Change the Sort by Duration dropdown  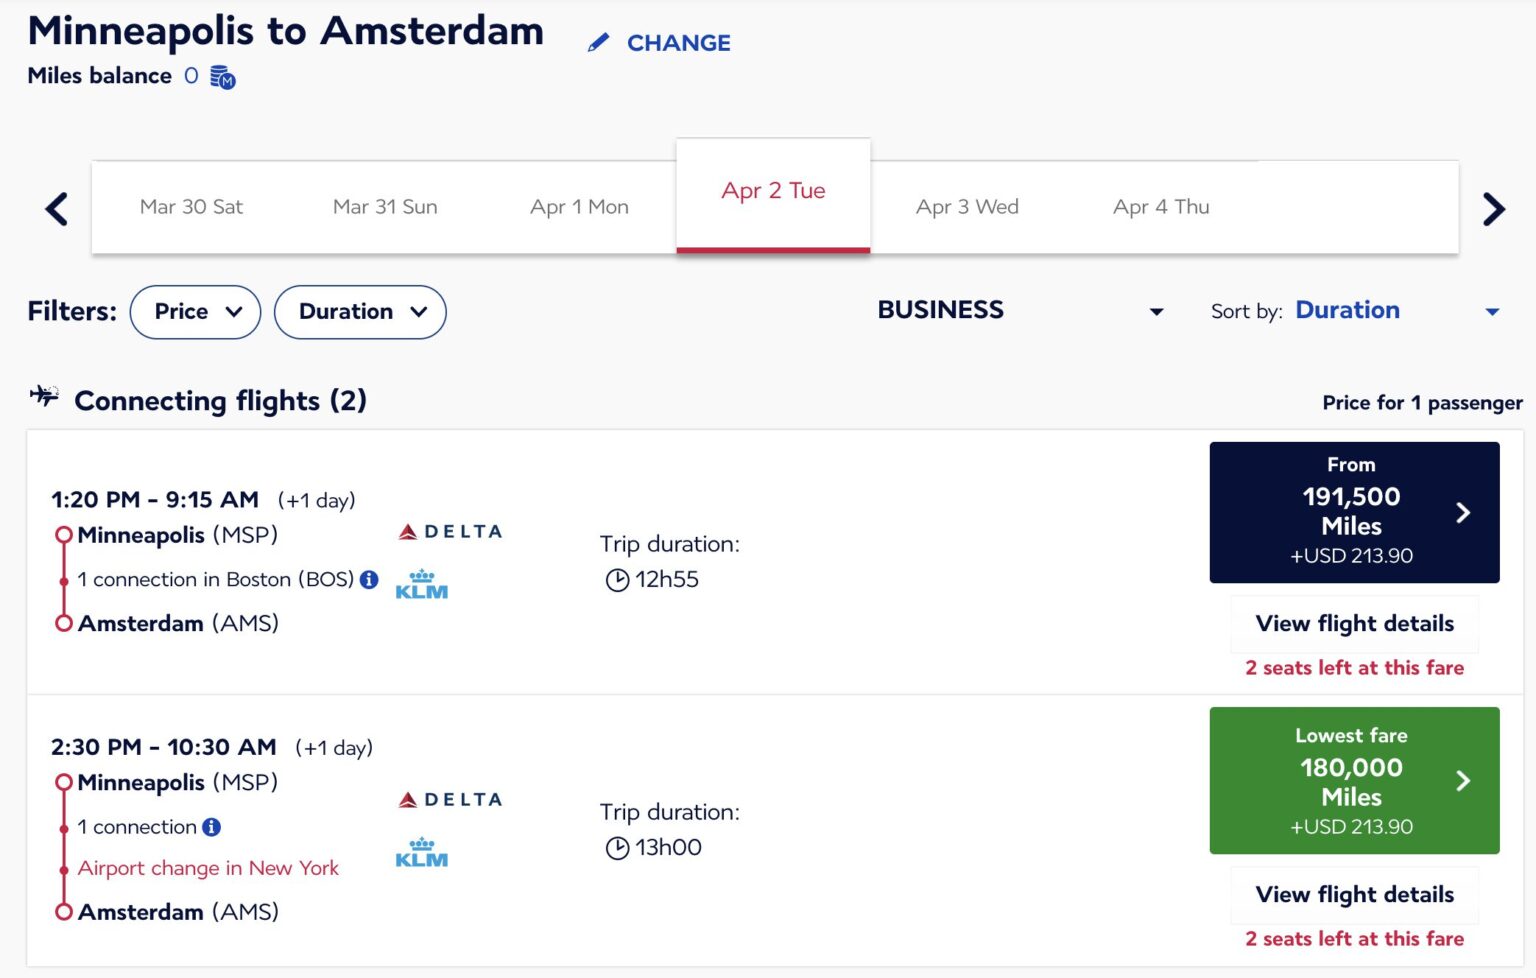[1396, 311]
